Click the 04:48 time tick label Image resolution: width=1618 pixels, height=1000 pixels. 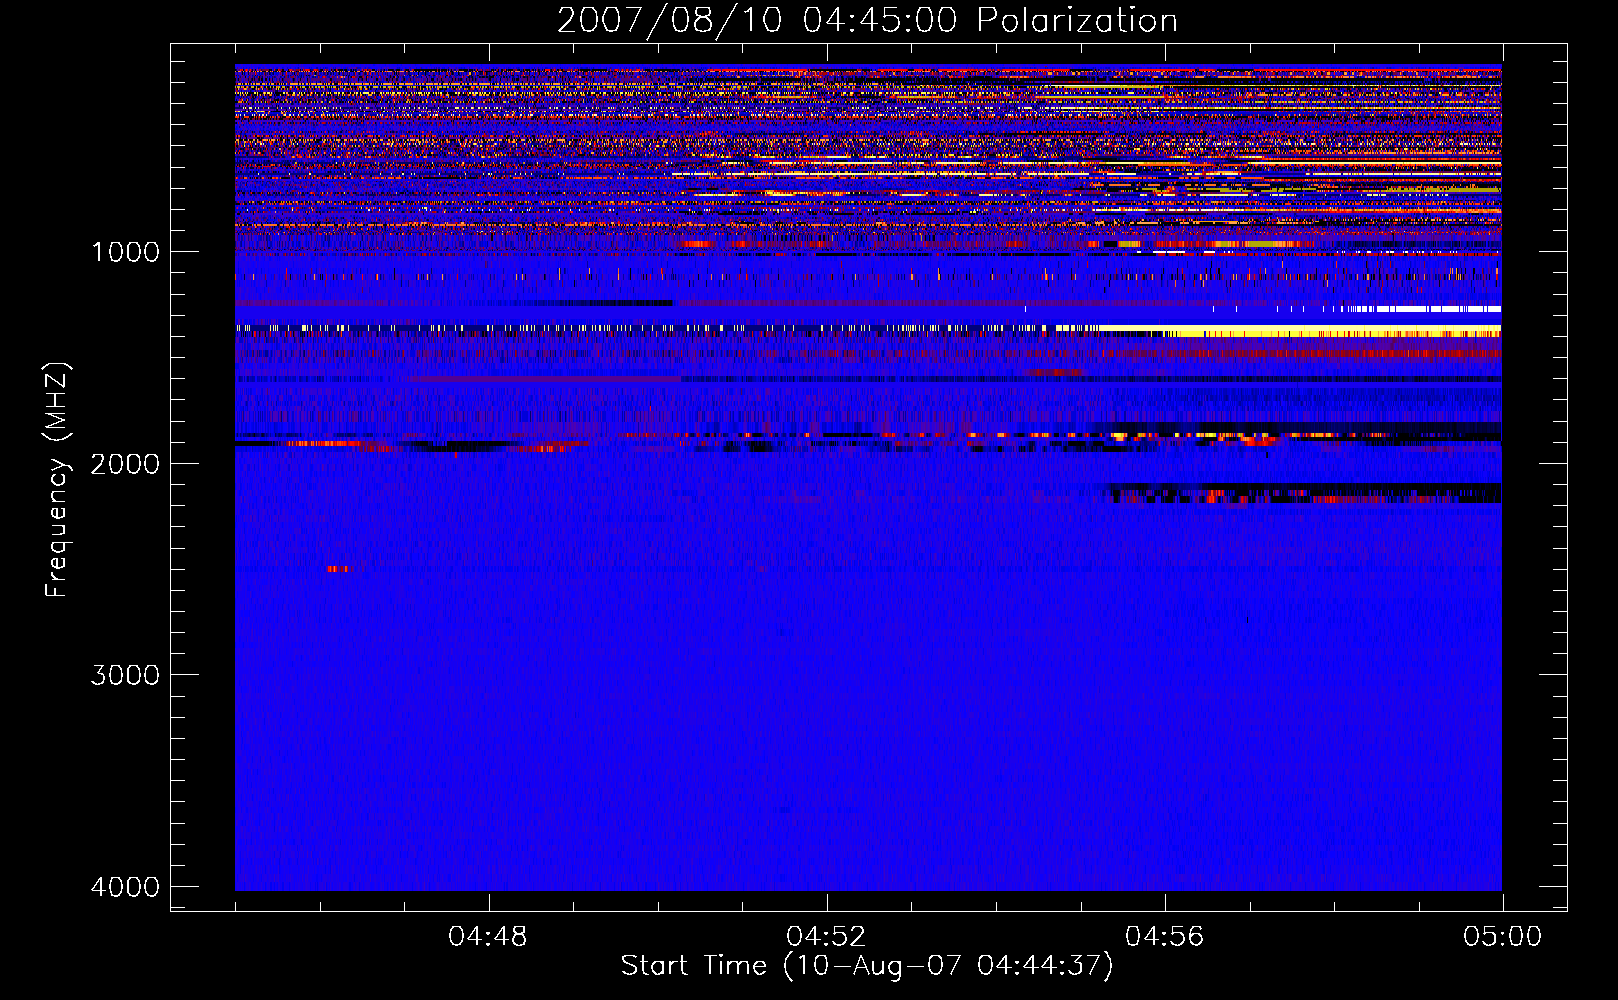point(488,937)
